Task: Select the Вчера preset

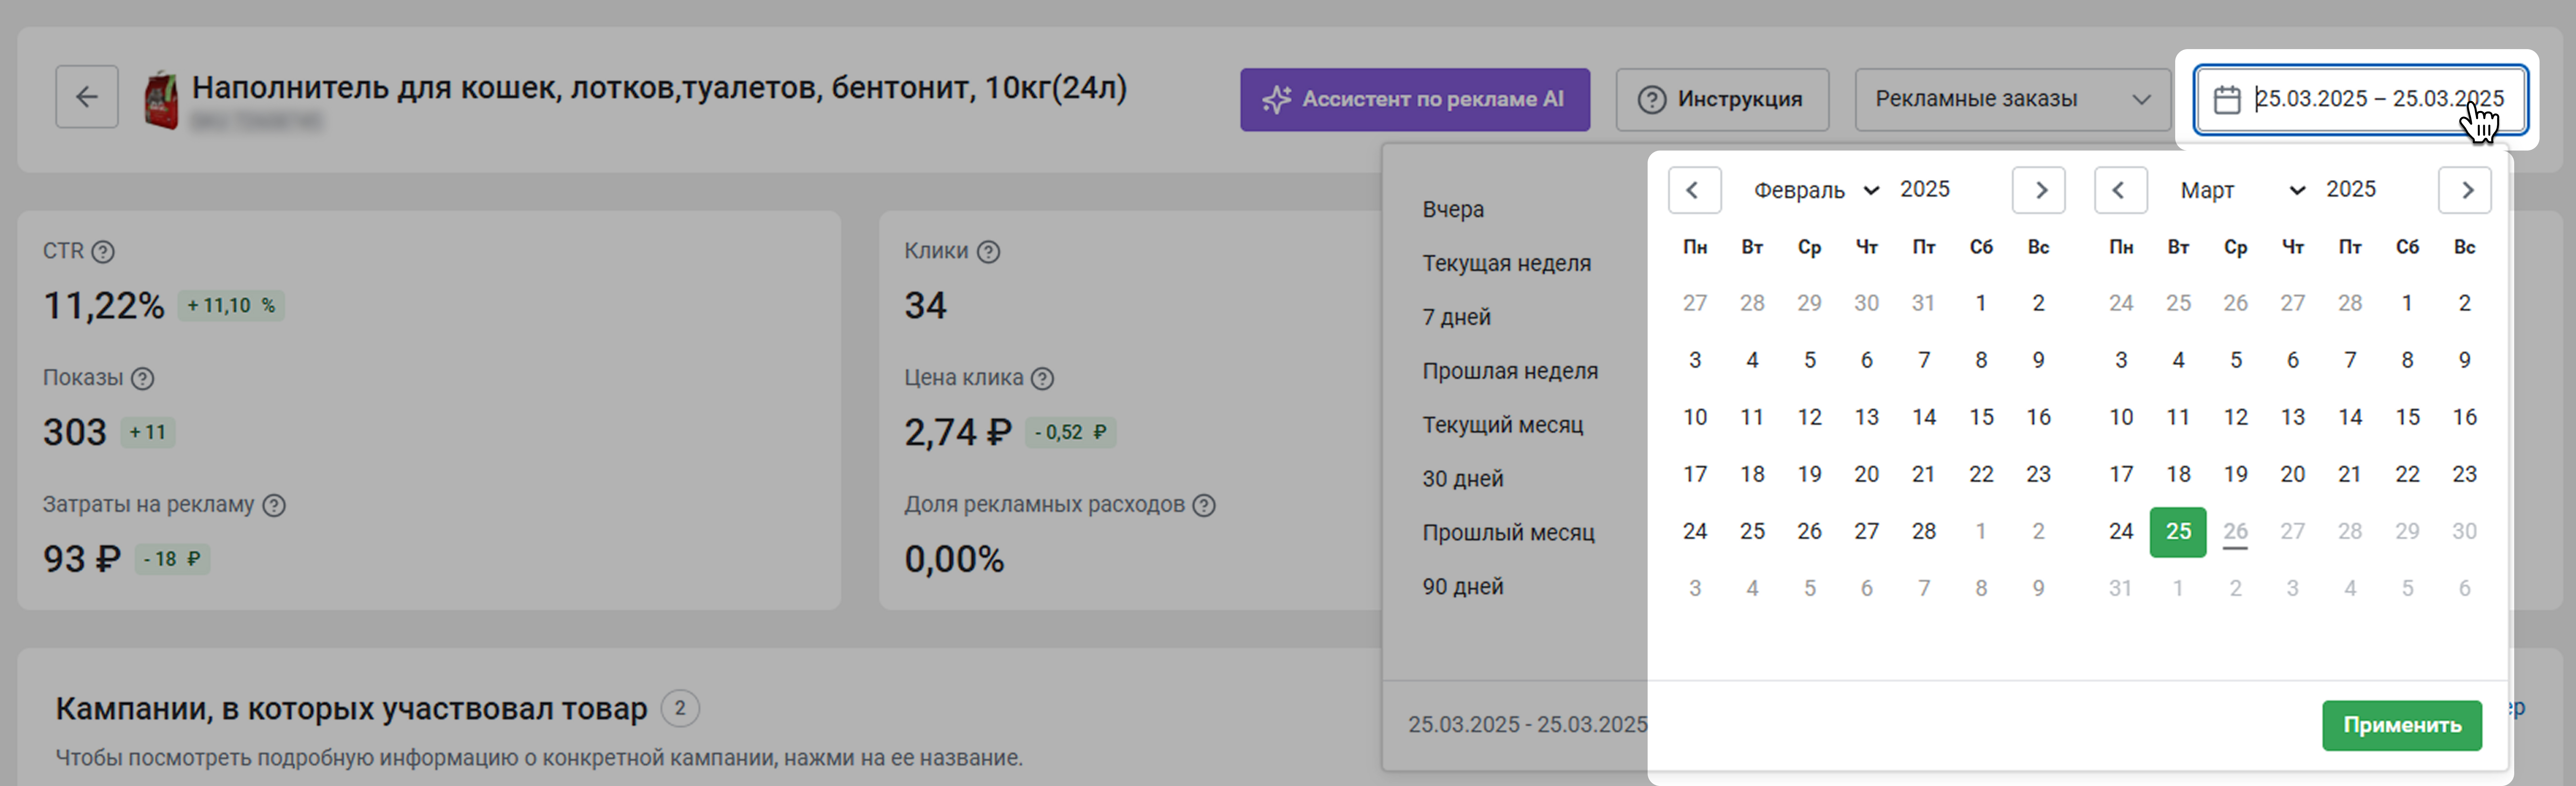Action: 1453,209
